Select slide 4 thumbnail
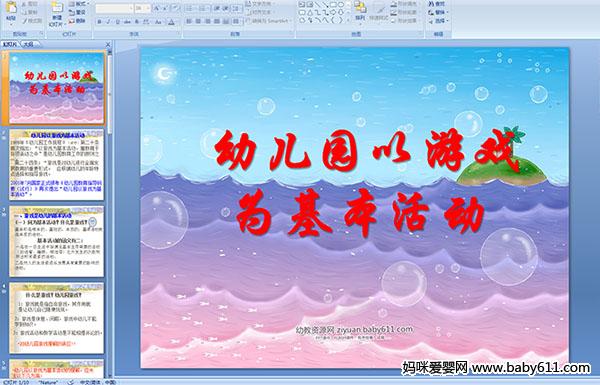Image resolution: width=600 pixels, height=385 pixels. pos(57,318)
